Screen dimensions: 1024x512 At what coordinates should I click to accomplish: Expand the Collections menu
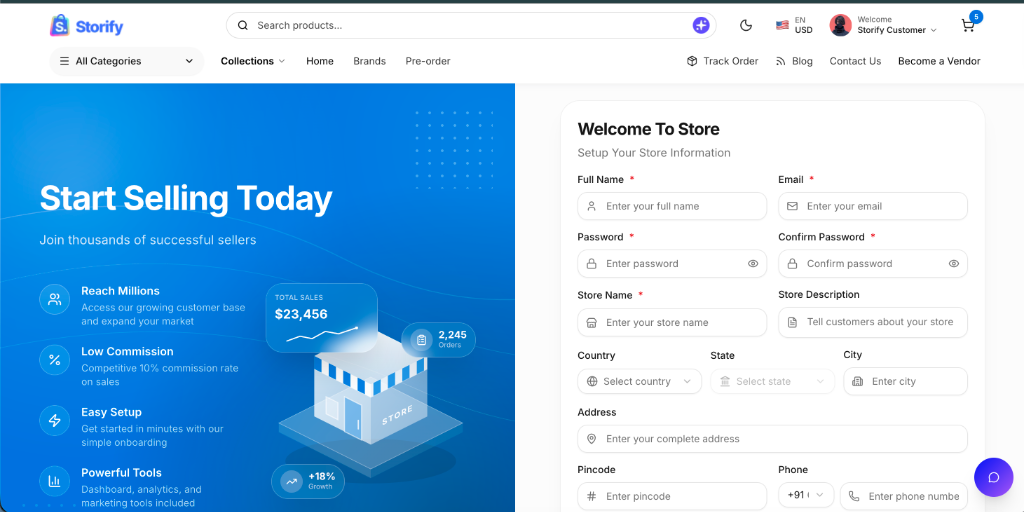pos(253,61)
